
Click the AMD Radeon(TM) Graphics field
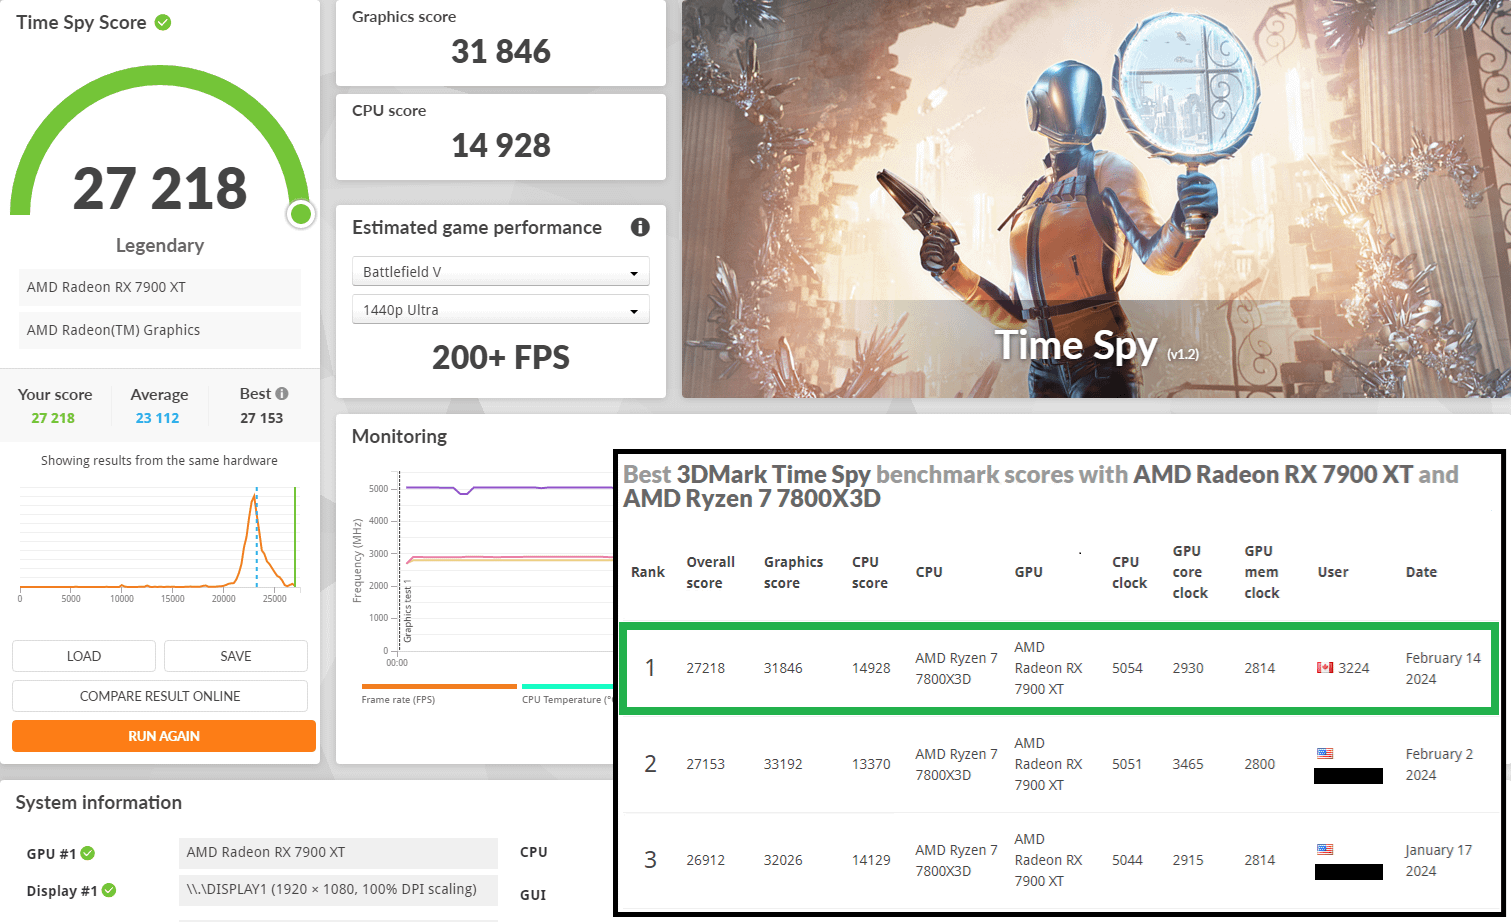coord(160,330)
